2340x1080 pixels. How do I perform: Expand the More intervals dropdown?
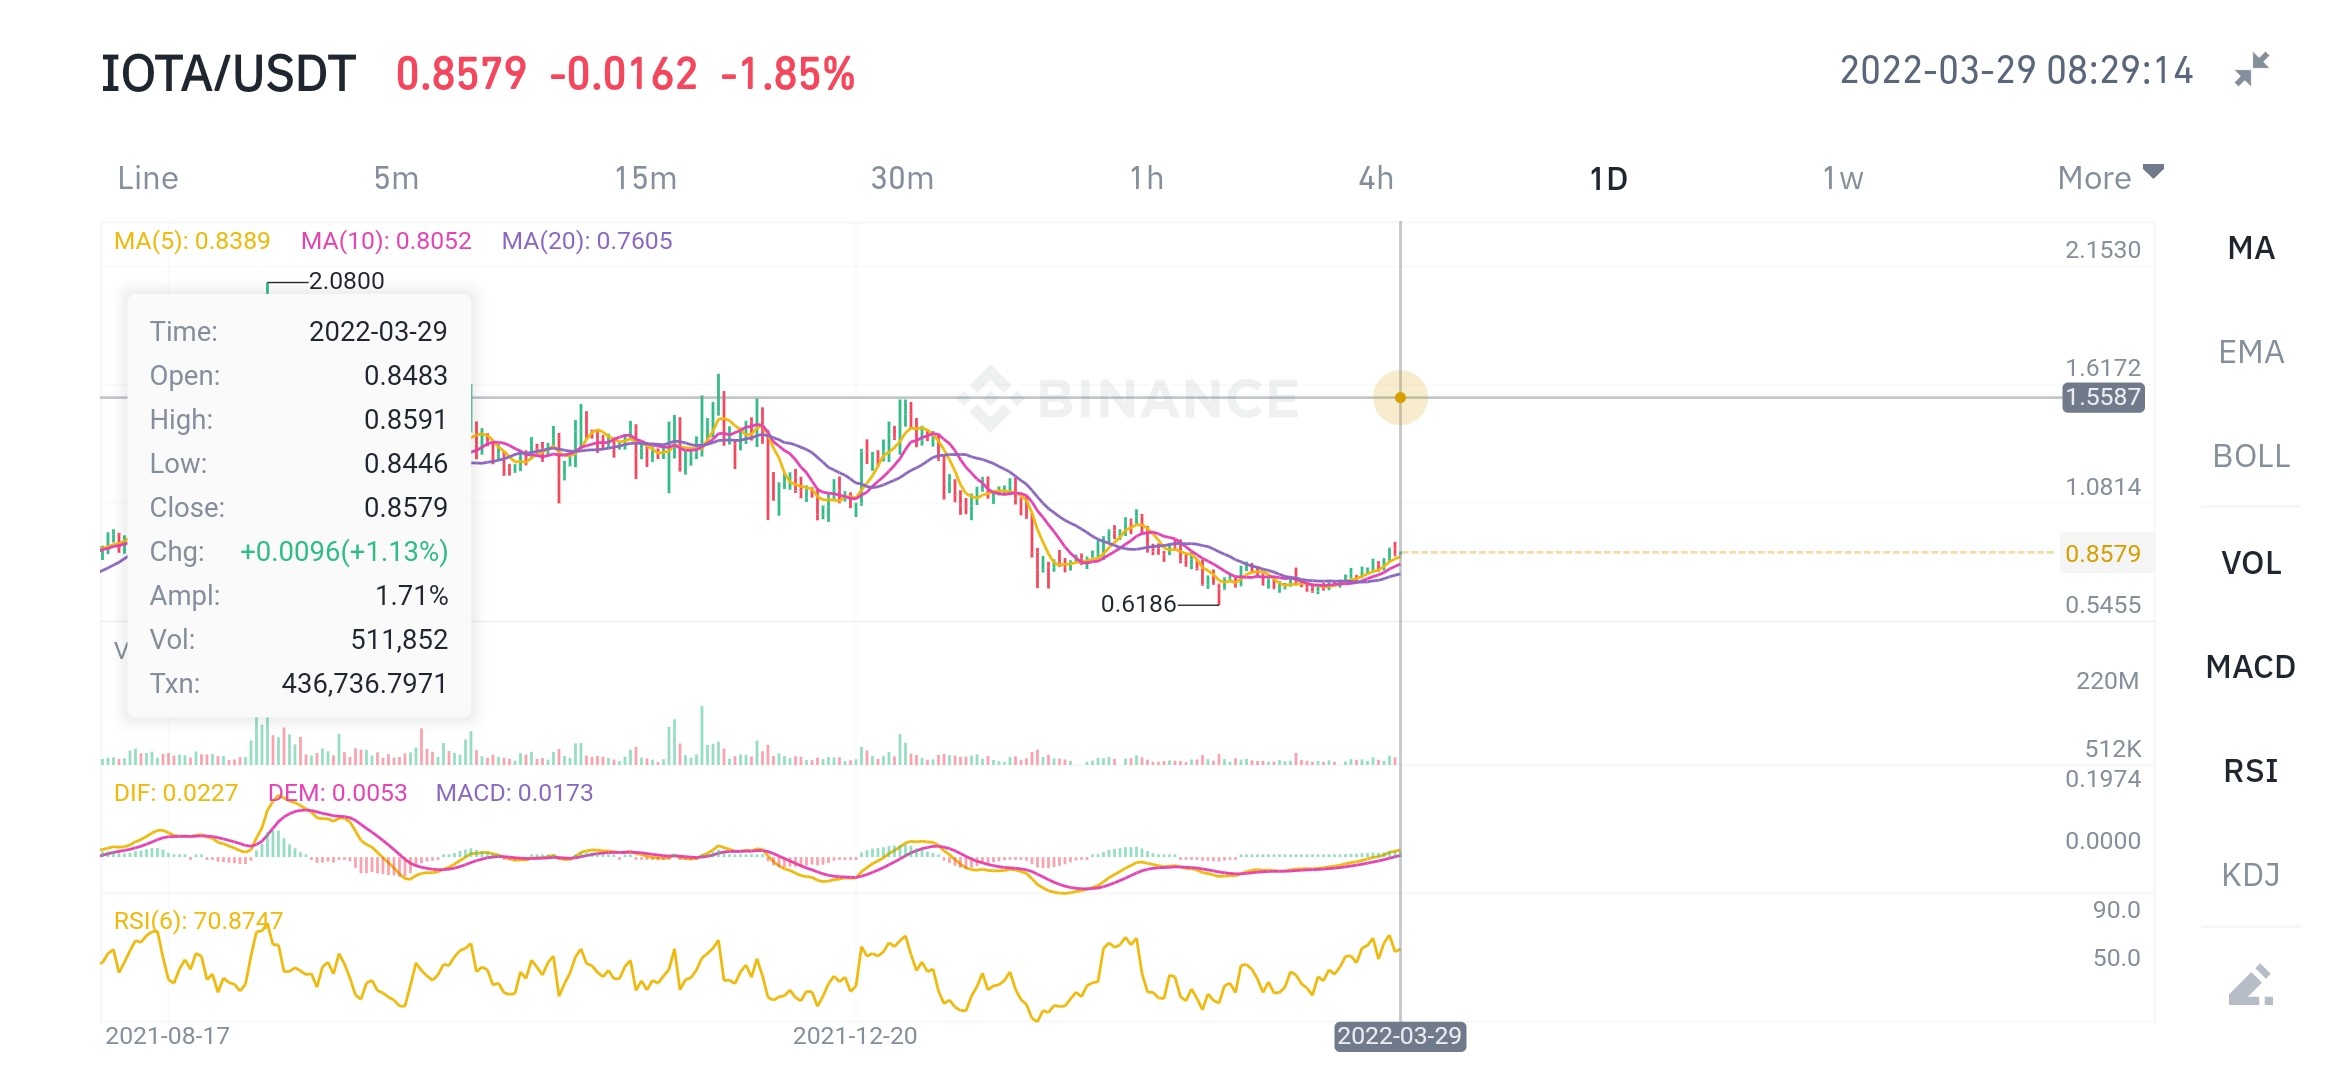tap(2110, 178)
